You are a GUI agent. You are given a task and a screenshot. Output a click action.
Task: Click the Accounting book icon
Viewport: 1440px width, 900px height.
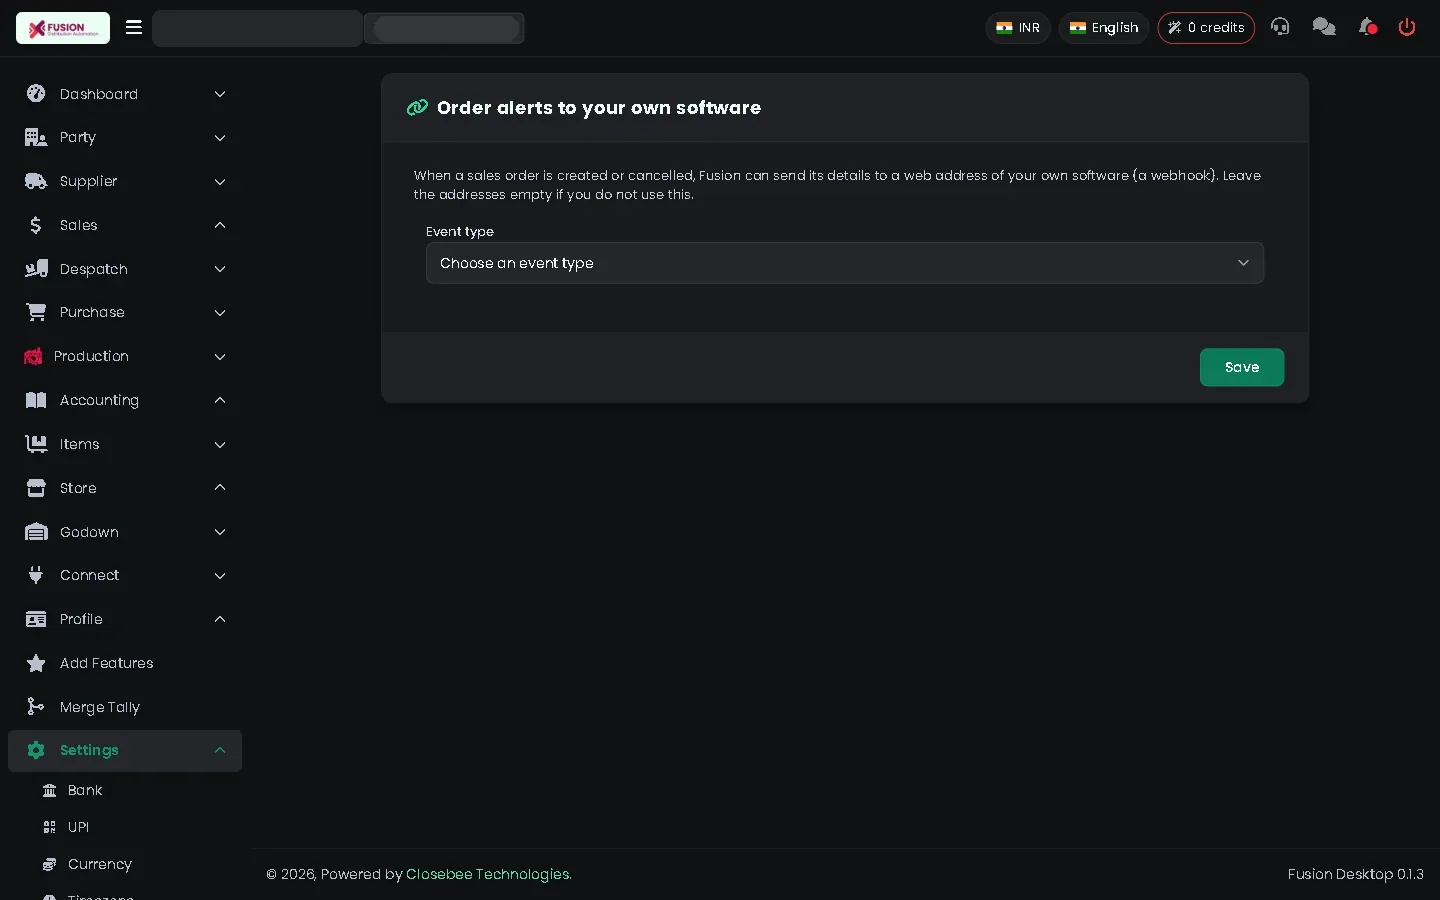click(36, 400)
